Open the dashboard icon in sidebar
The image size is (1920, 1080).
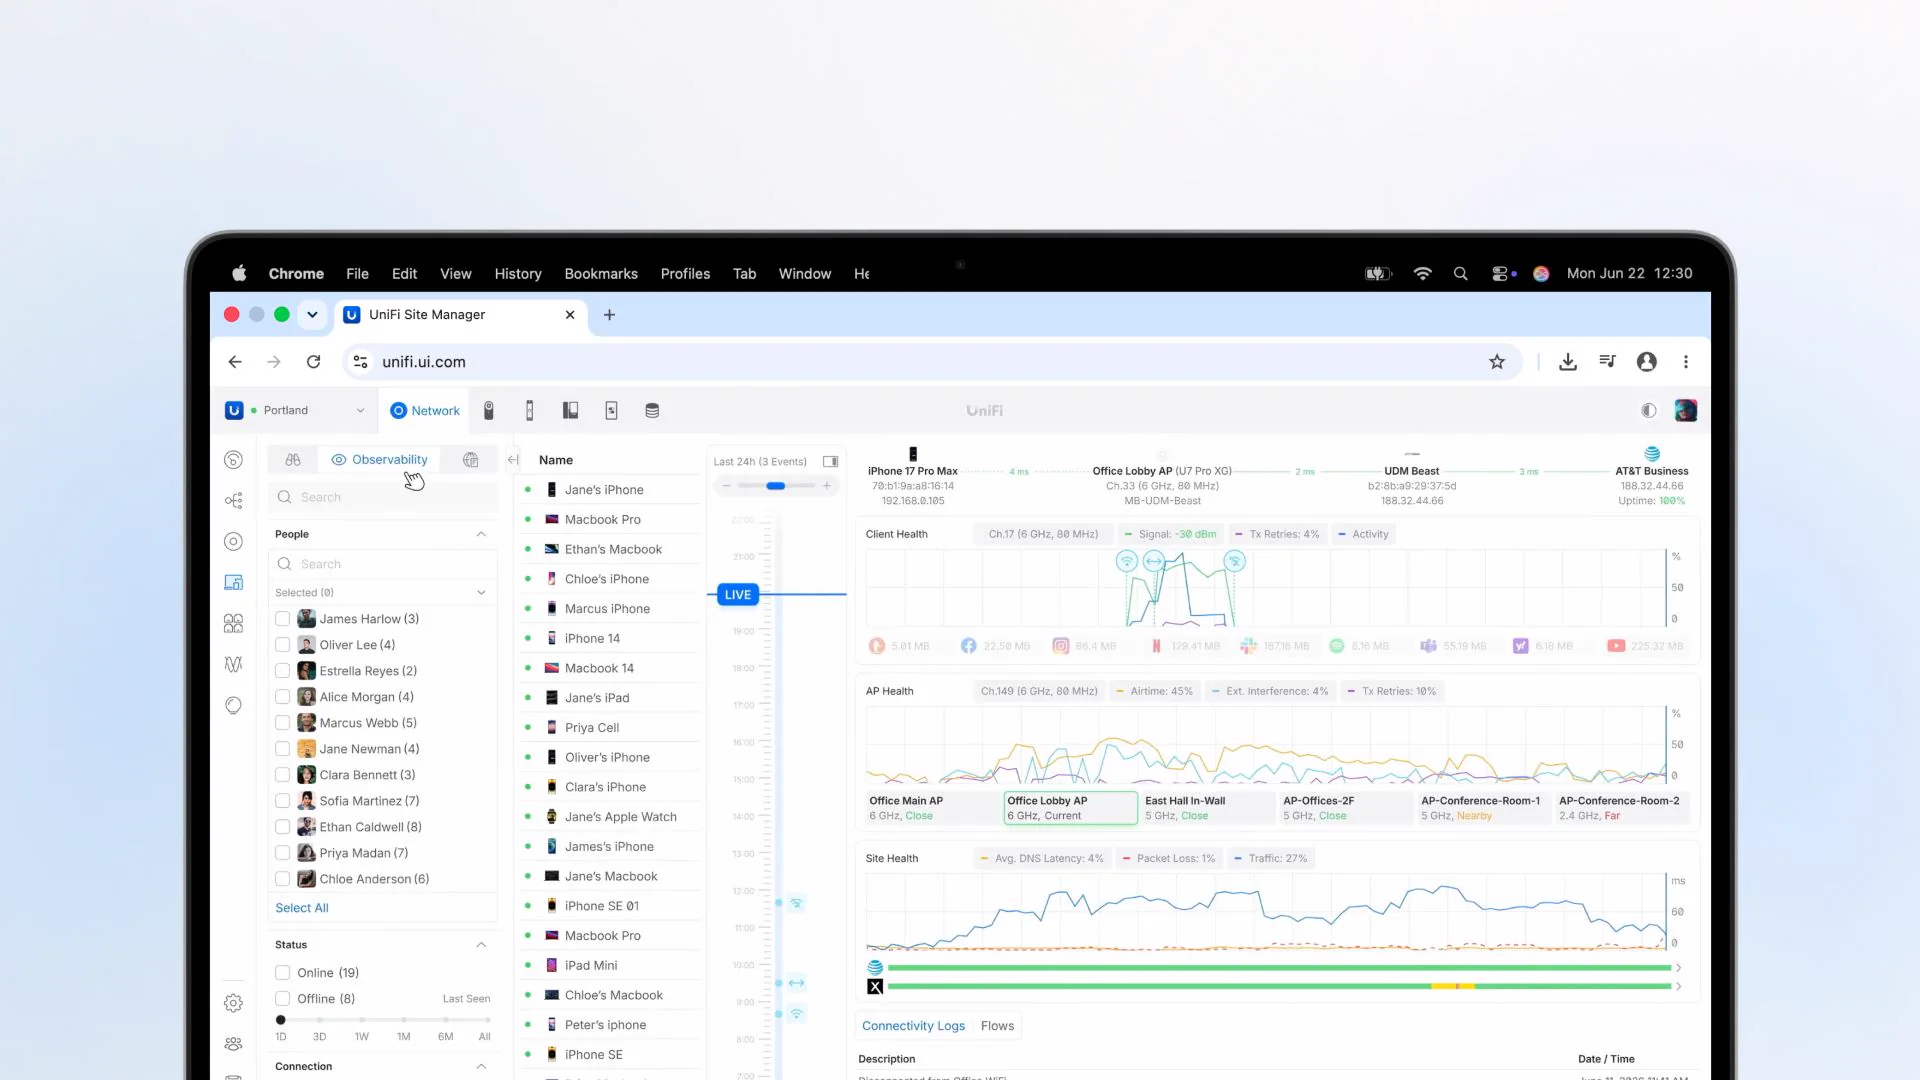point(233,460)
